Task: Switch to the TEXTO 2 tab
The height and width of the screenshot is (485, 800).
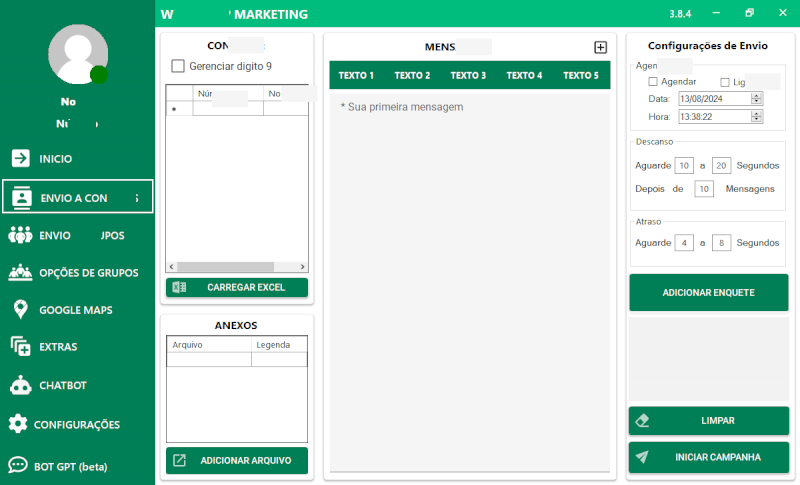Action: click(412, 75)
